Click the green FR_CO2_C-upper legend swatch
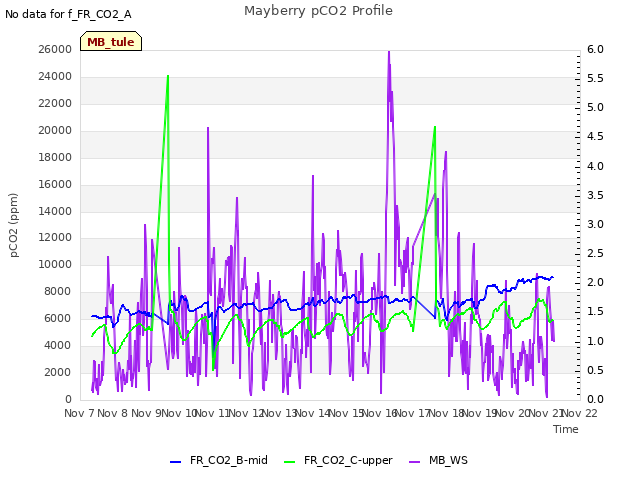Screen dimensions: 640x480 (x=289, y=462)
